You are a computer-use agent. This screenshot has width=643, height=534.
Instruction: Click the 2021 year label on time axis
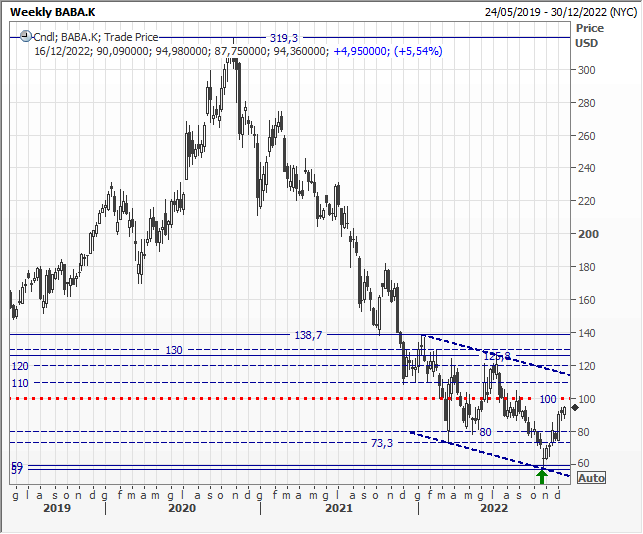tap(337, 508)
